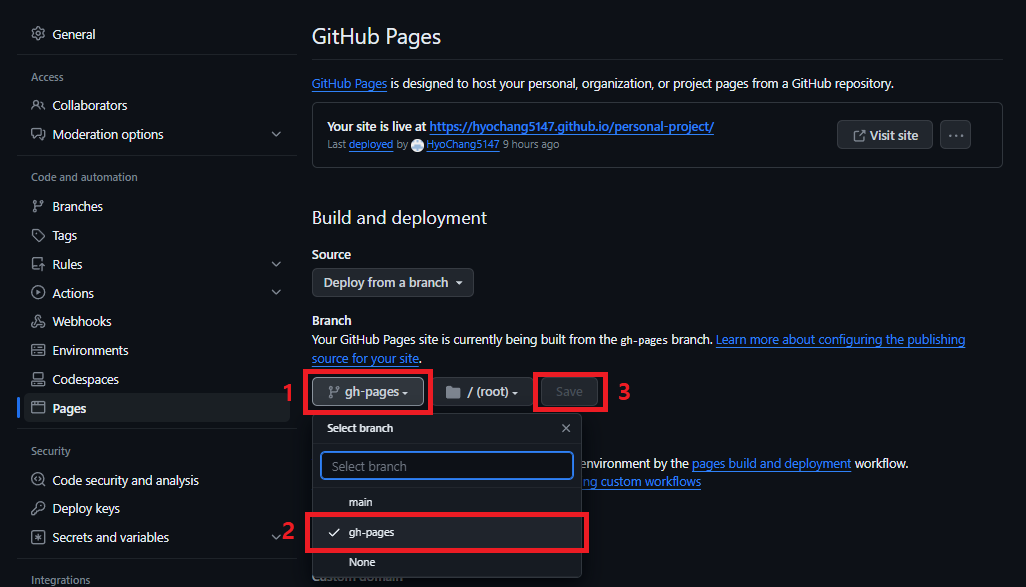The width and height of the screenshot is (1026, 587).
Task: Open Tags settings page
Action: [x=65, y=236]
